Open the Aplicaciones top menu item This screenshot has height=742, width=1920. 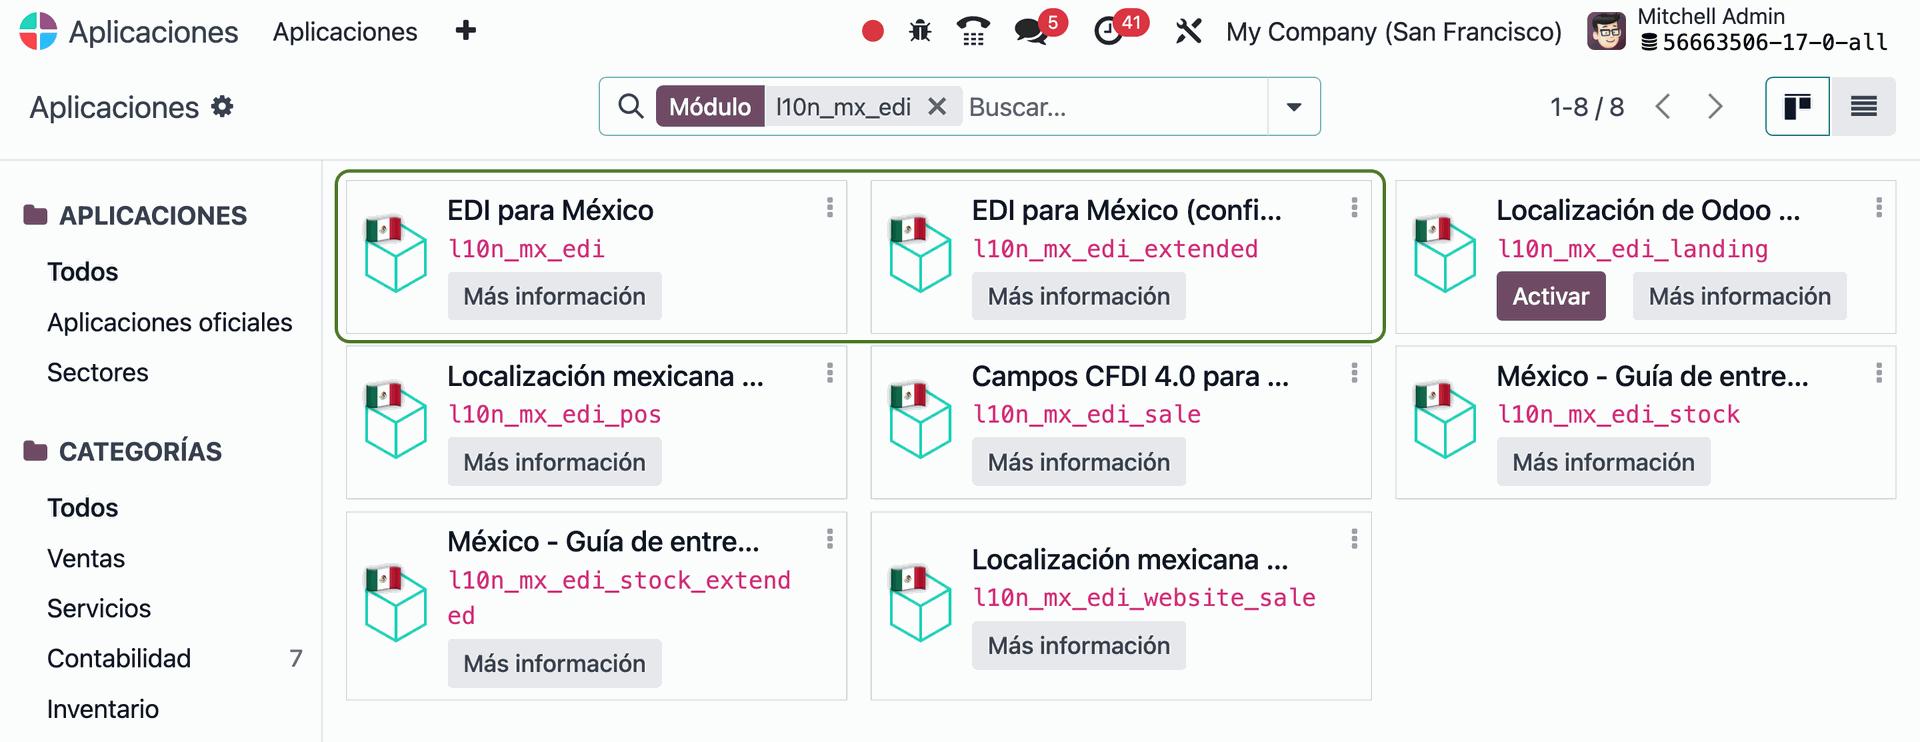coord(345,32)
